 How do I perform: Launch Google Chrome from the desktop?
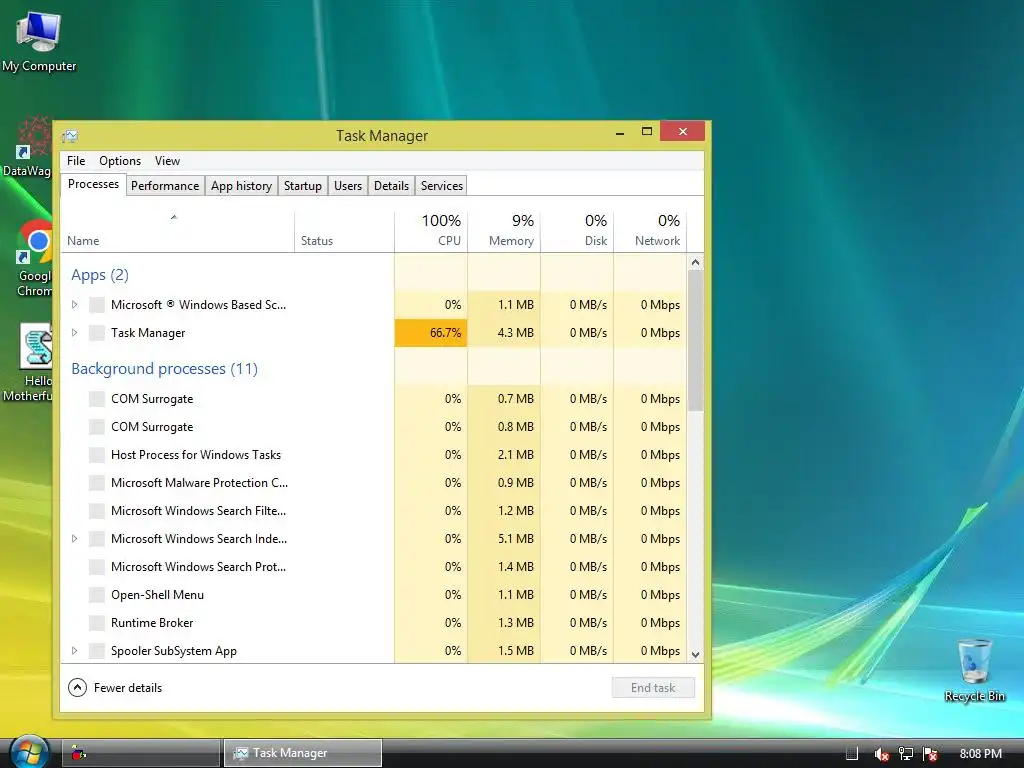pos(34,258)
